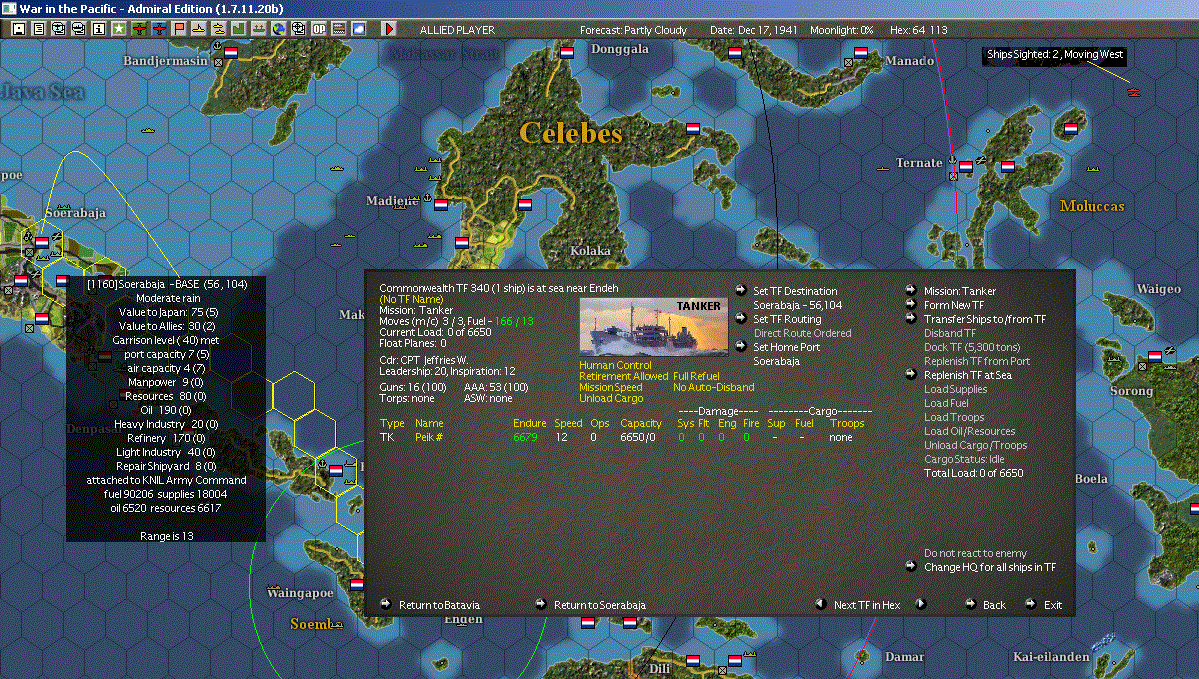Go to previous TF in hex arrow
Image resolution: width=1199 pixels, height=679 pixels.
click(820, 604)
